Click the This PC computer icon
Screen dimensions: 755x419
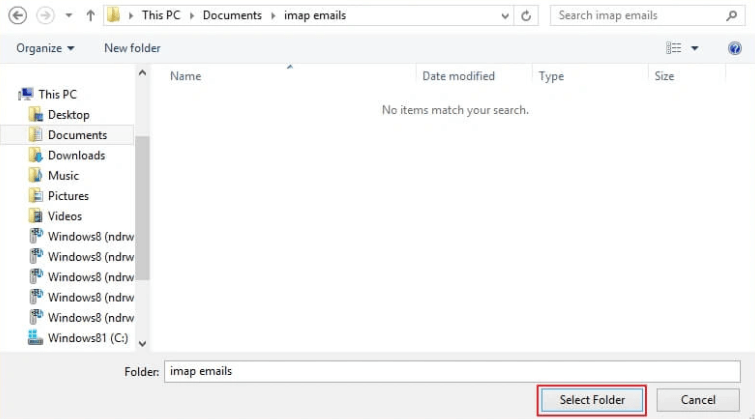[26, 94]
